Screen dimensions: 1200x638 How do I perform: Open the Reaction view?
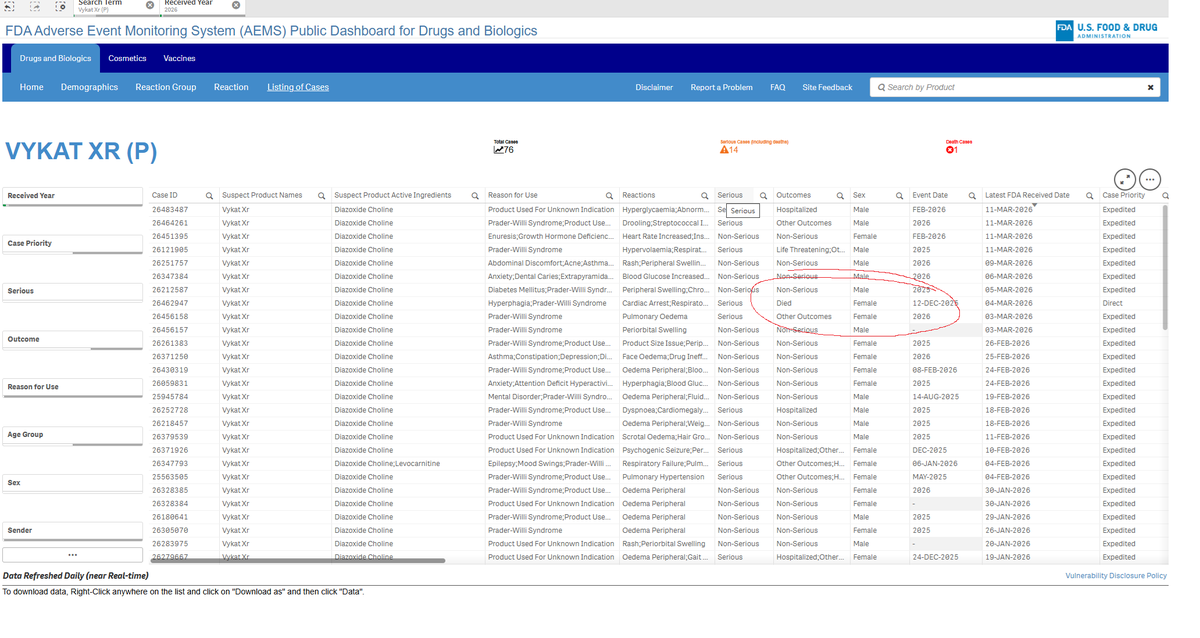click(231, 87)
